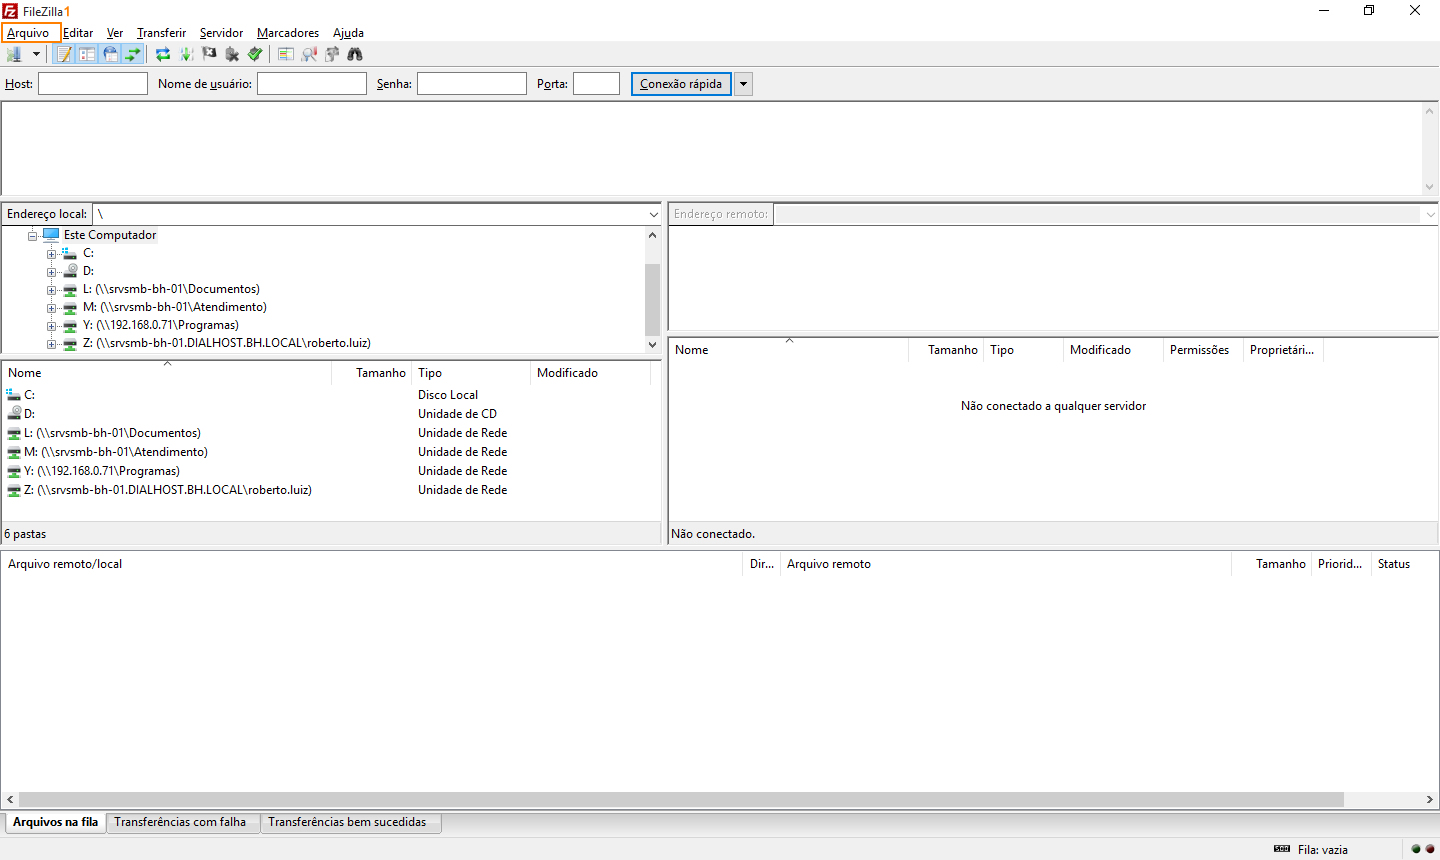The image size is (1440, 860).
Task: Toggle the message log display
Action: [64, 54]
